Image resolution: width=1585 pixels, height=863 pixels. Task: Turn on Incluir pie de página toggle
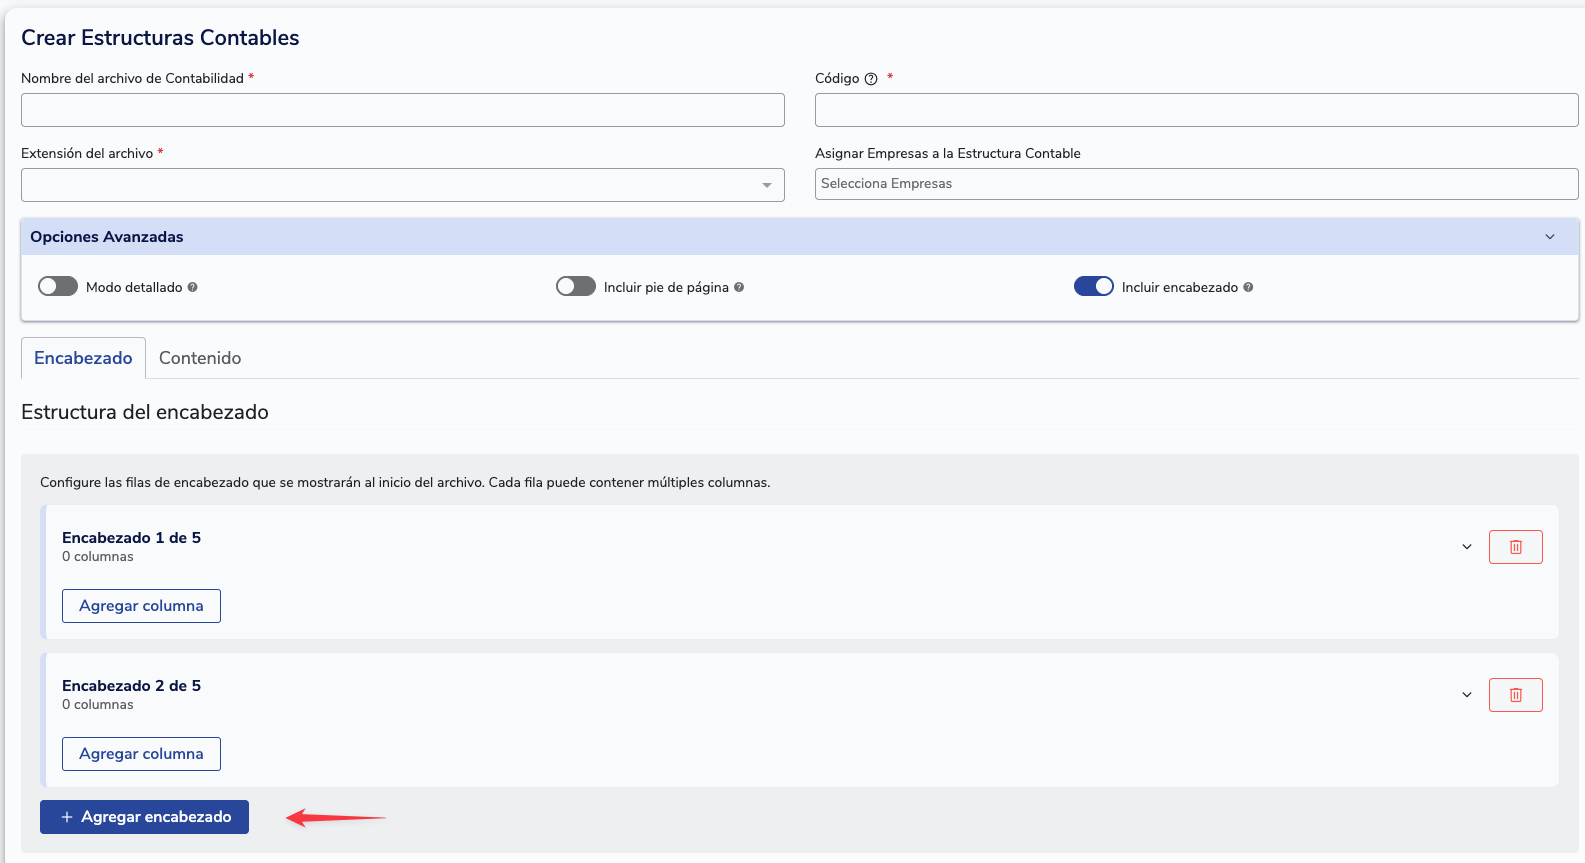point(576,287)
